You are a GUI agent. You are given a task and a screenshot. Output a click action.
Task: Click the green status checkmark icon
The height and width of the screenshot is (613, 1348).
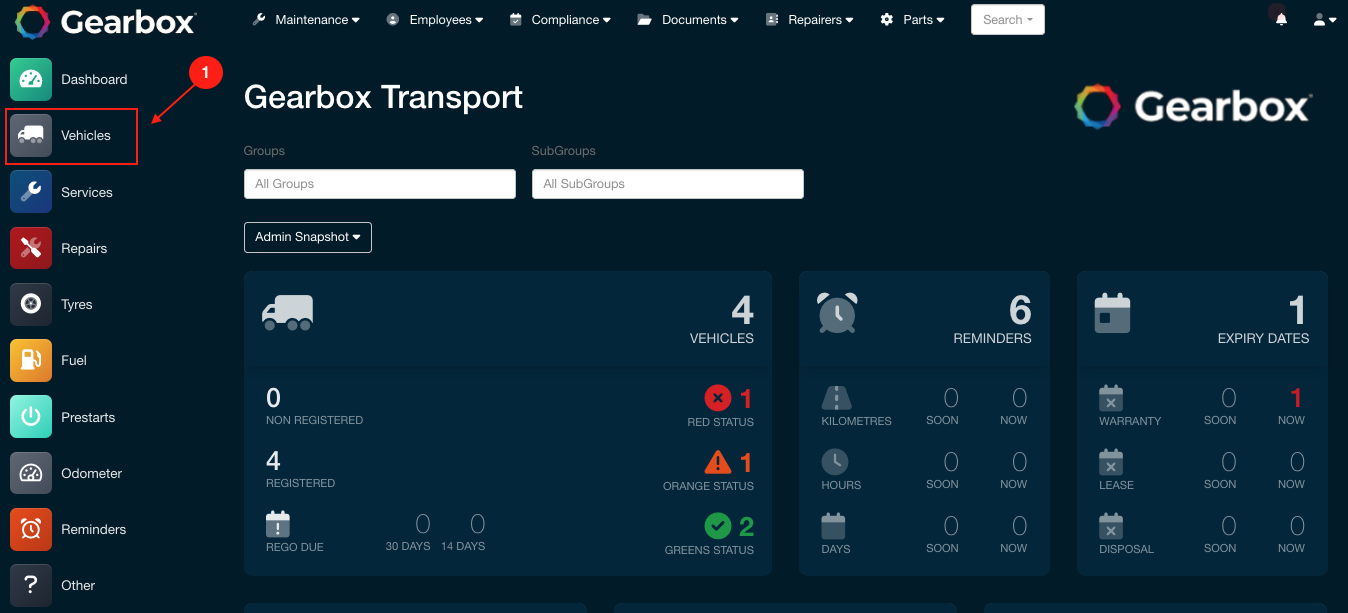tap(718, 525)
